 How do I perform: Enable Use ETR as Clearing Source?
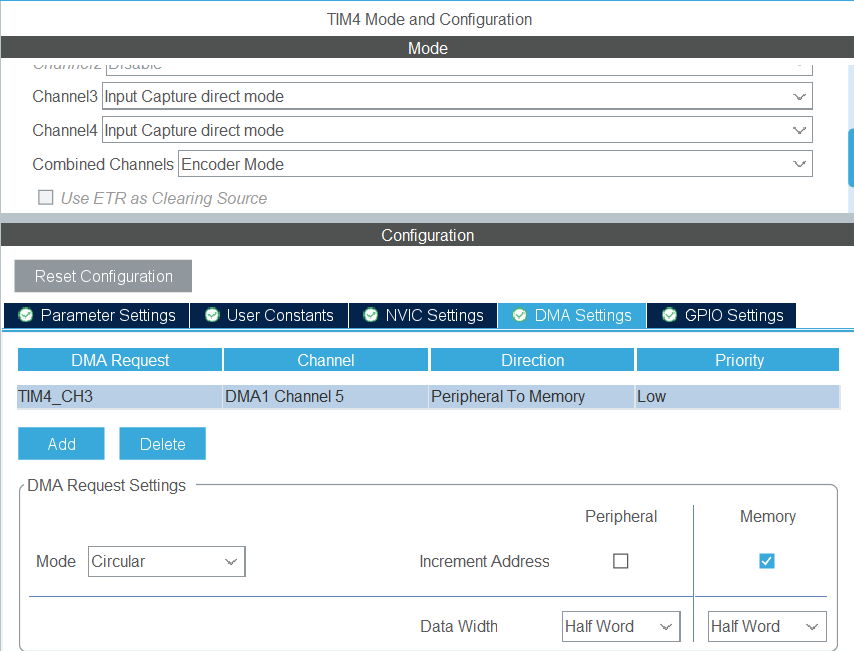coord(46,197)
